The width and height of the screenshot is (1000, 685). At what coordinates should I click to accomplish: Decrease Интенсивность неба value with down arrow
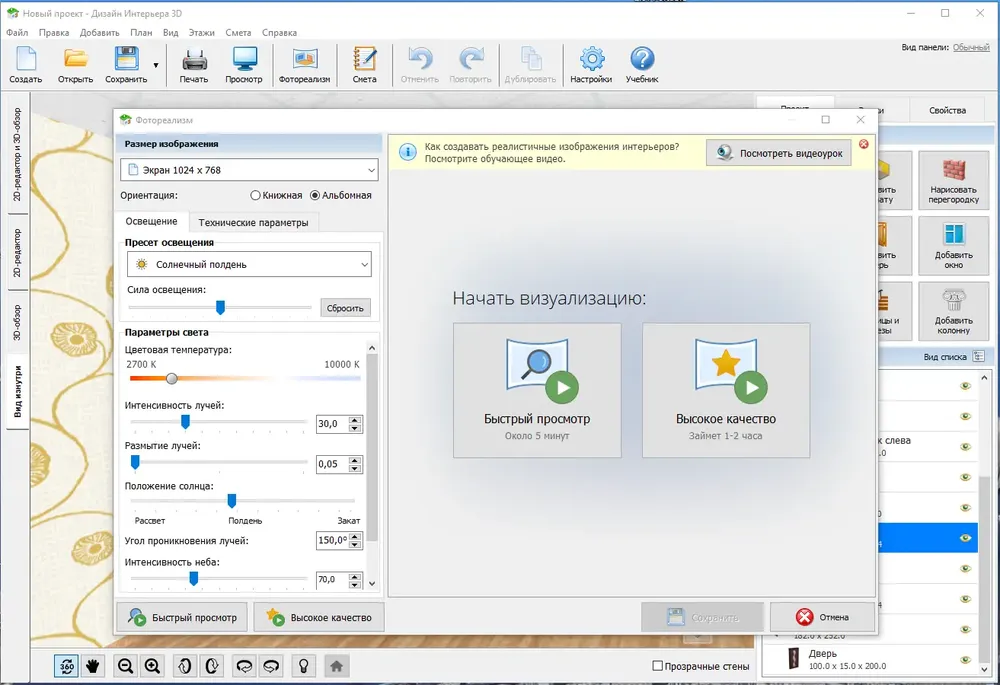[355, 584]
